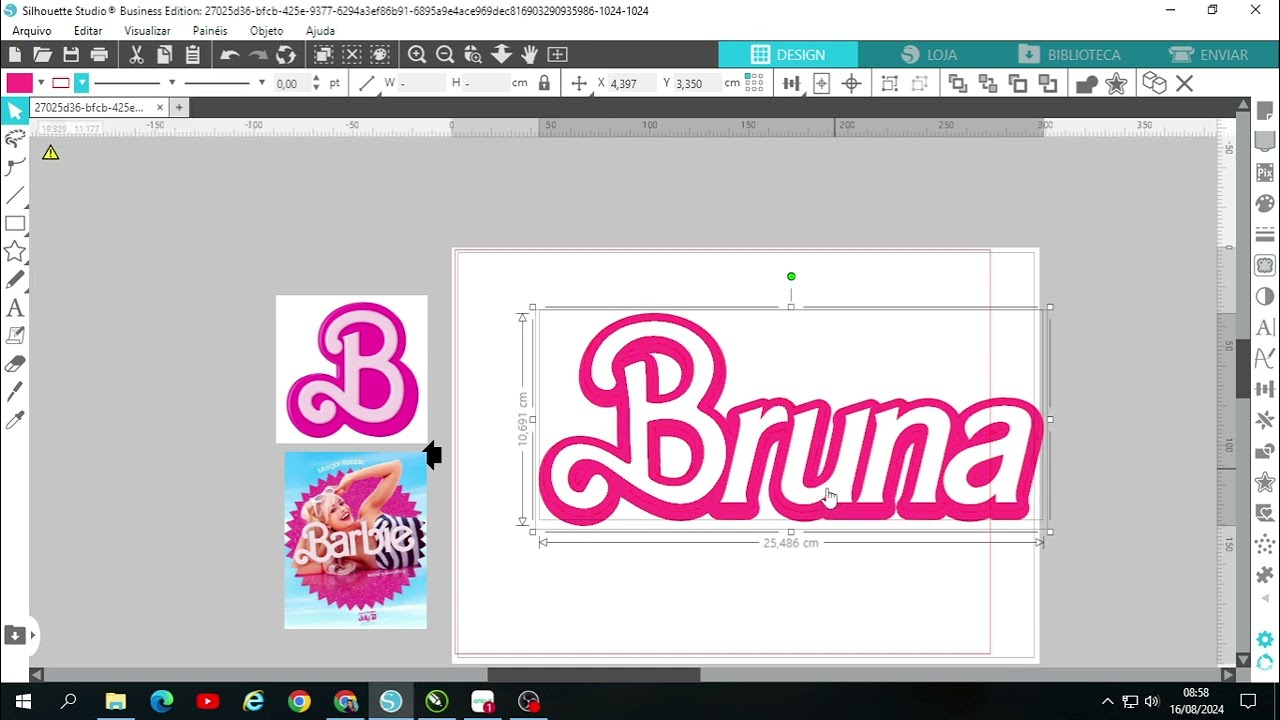The width and height of the screenshot is (1280, 720).
Task: Click the Deselect All icon
Action: coord(352,54)
